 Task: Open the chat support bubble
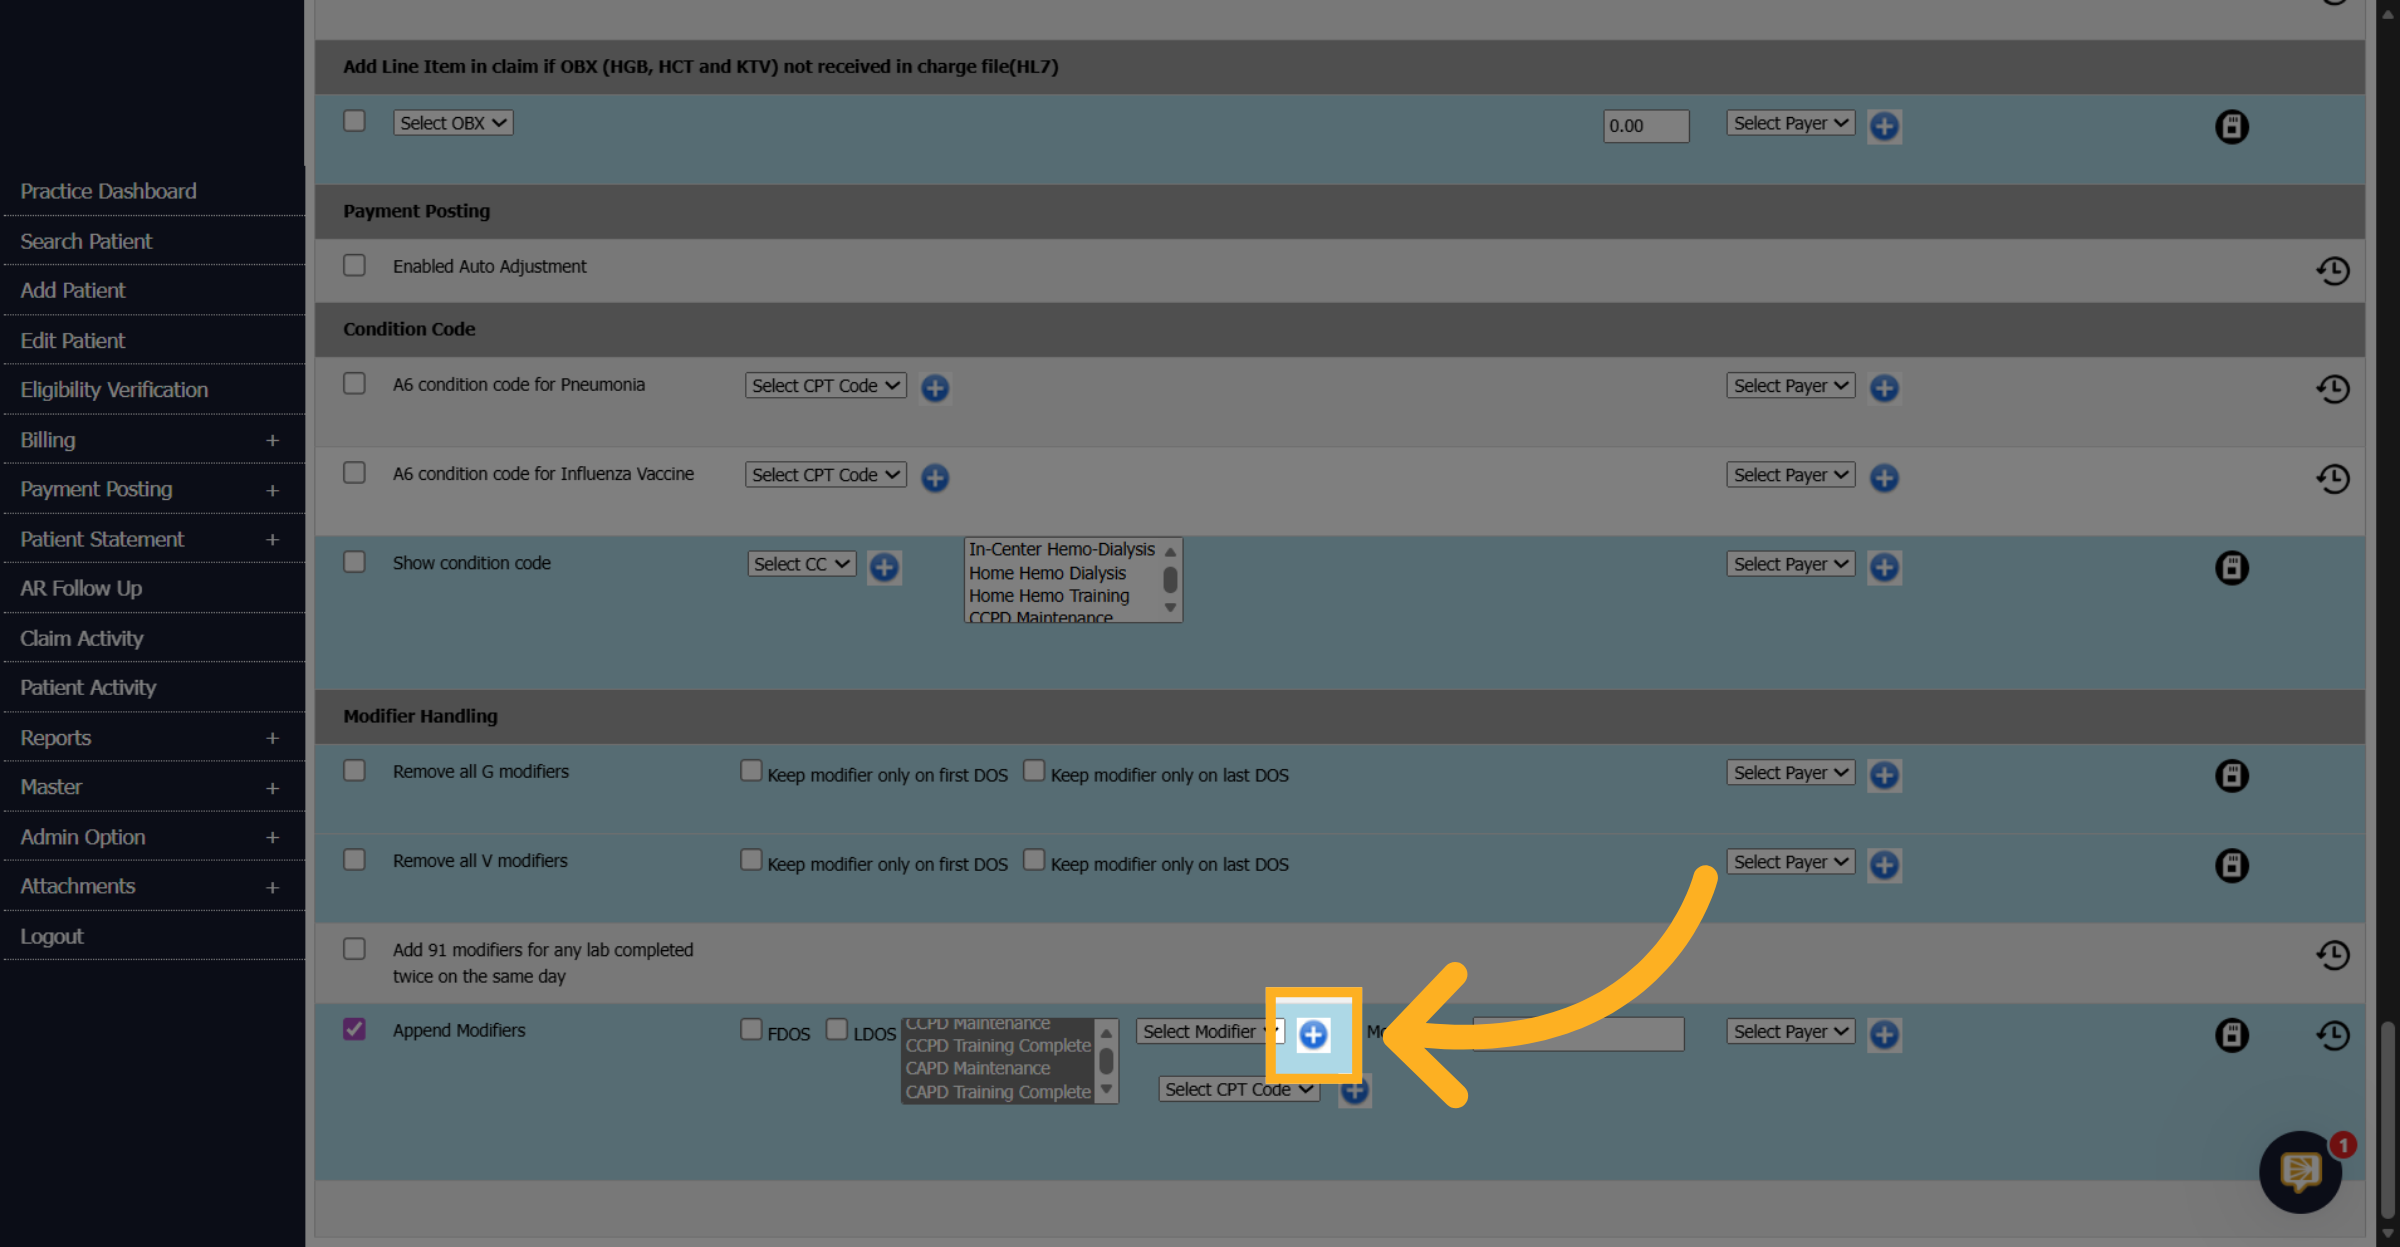(2300, 1171)
